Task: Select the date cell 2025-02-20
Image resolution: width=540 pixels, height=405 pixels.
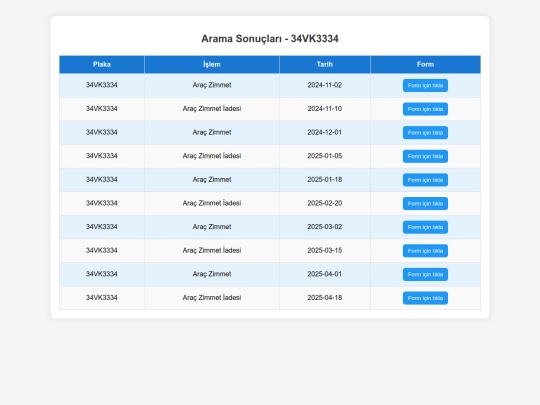Action: tap(325, 203)
